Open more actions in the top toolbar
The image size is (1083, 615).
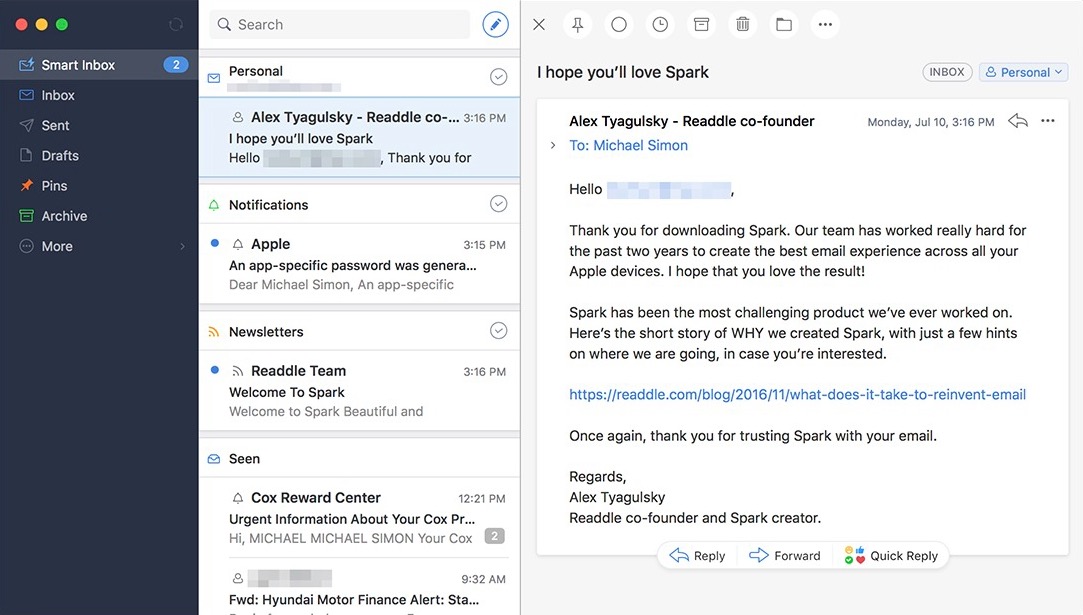825,25
